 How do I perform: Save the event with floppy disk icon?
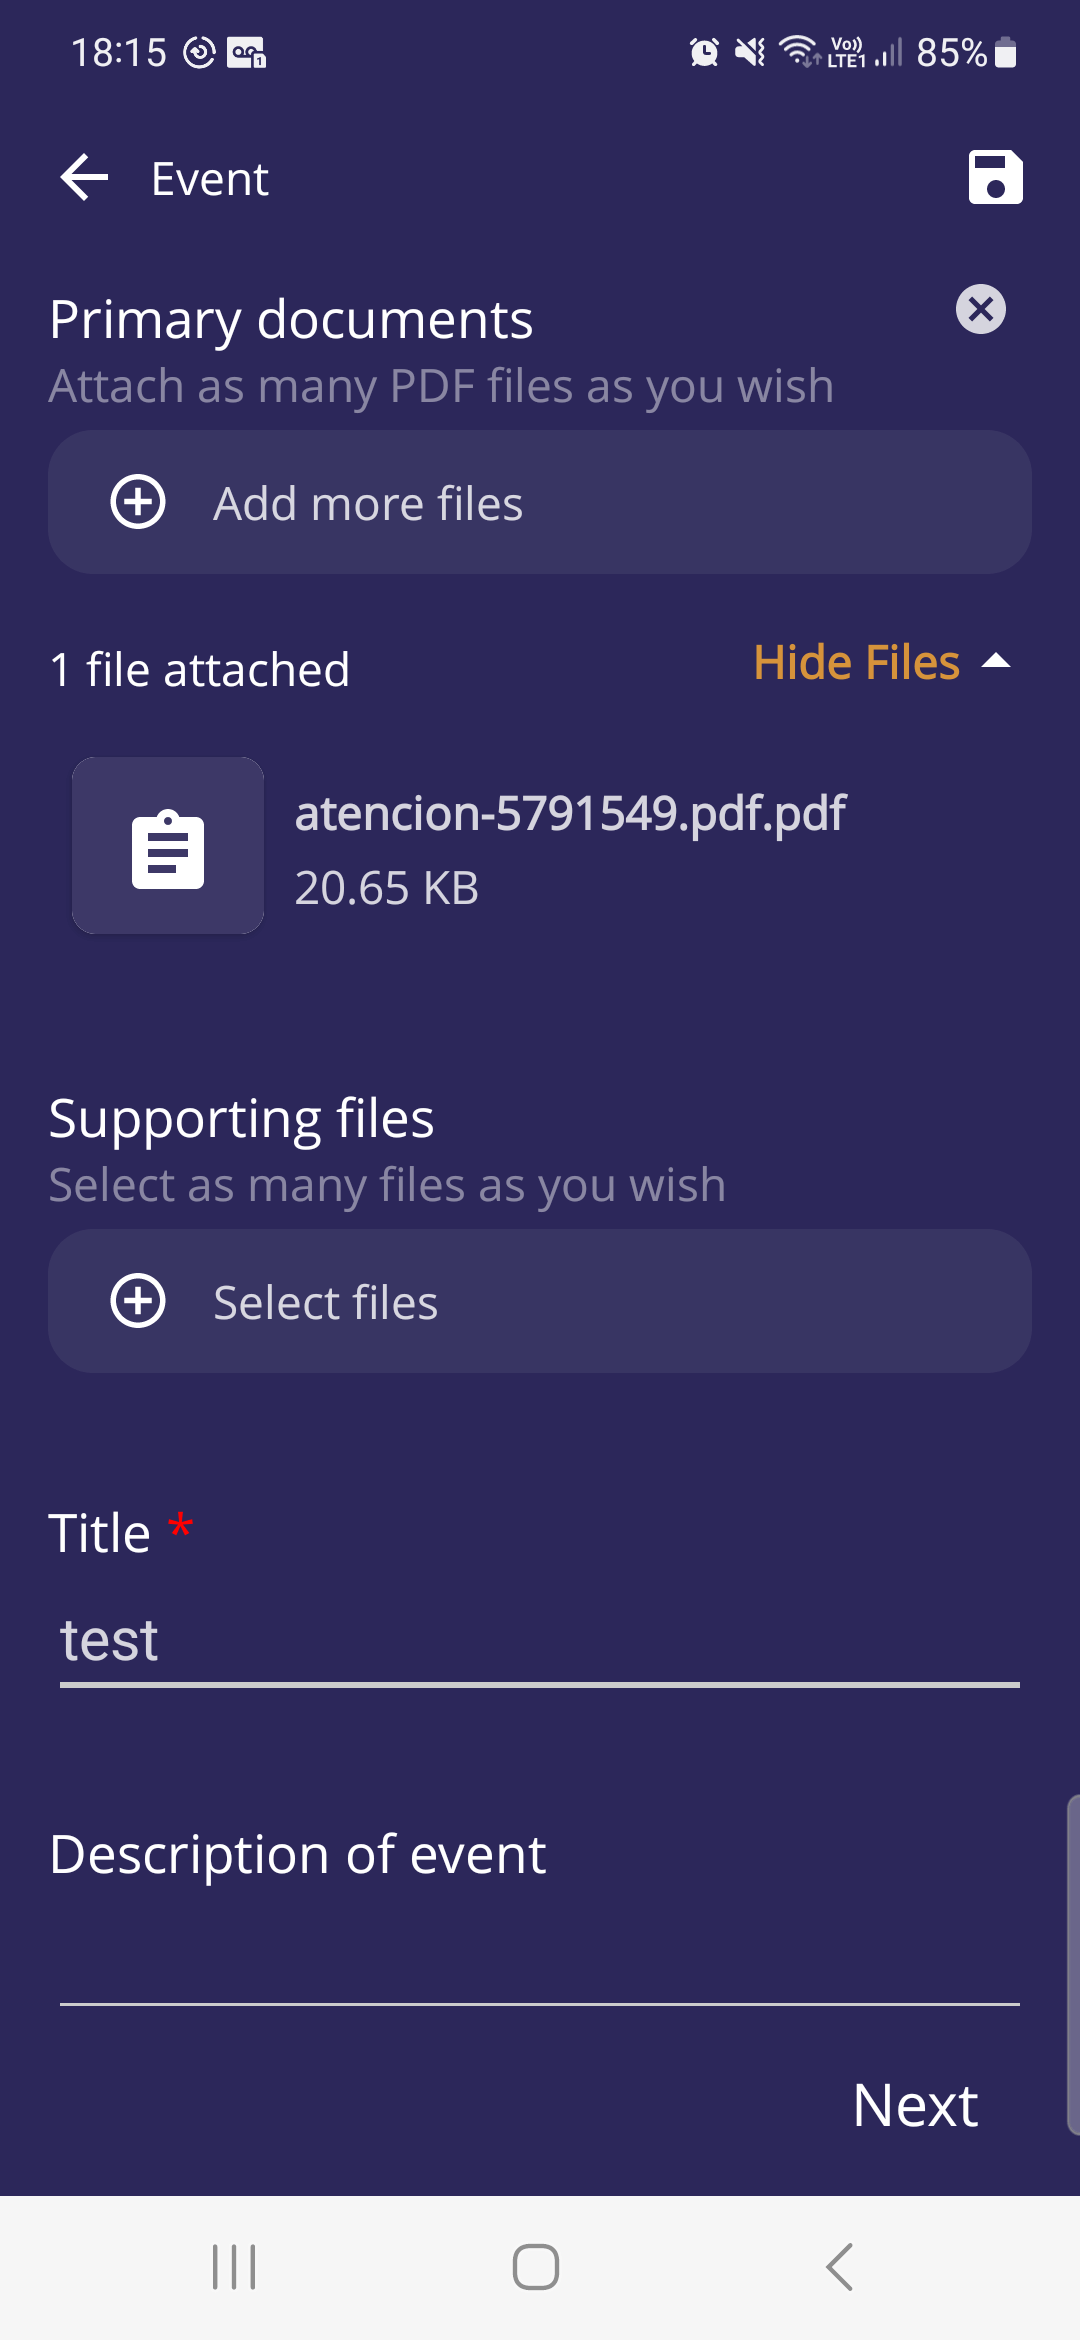point(995,178)
